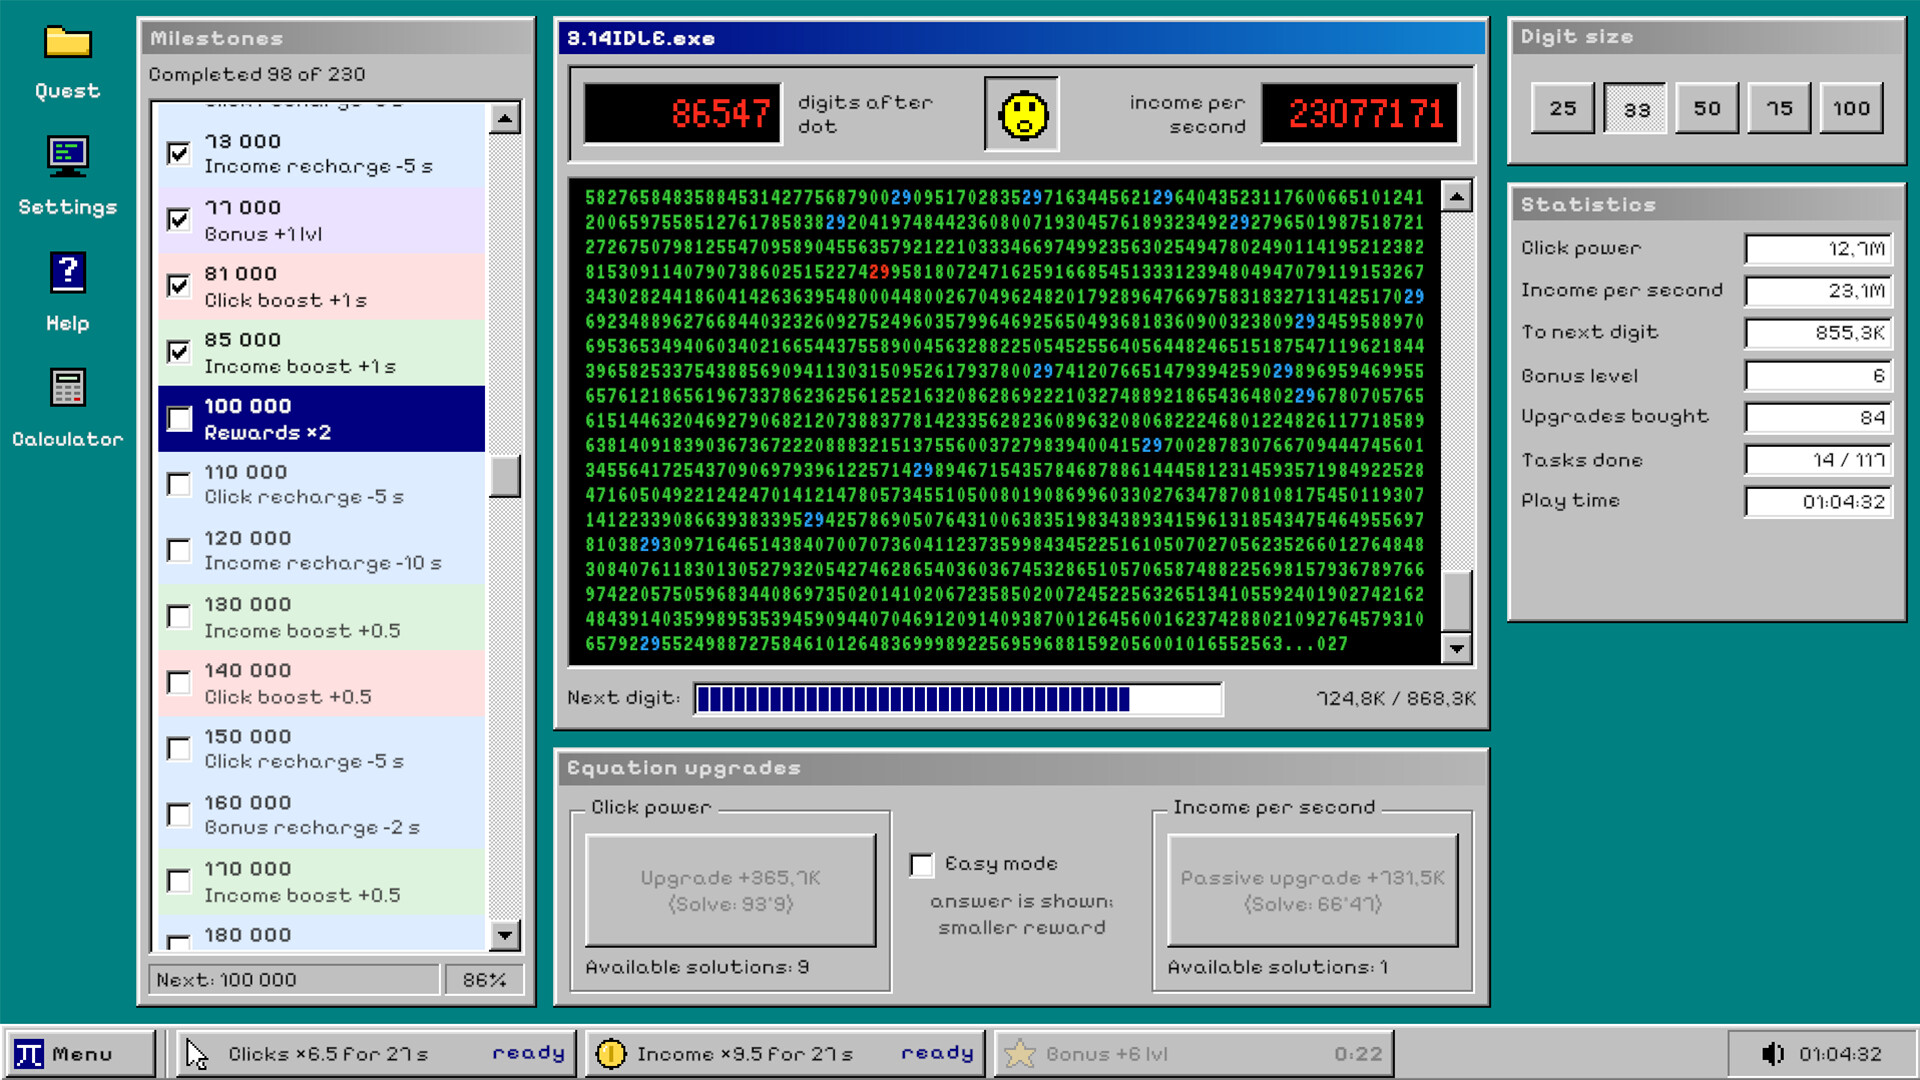Activate the Income boost coin icon

[x=610, y=1054]
